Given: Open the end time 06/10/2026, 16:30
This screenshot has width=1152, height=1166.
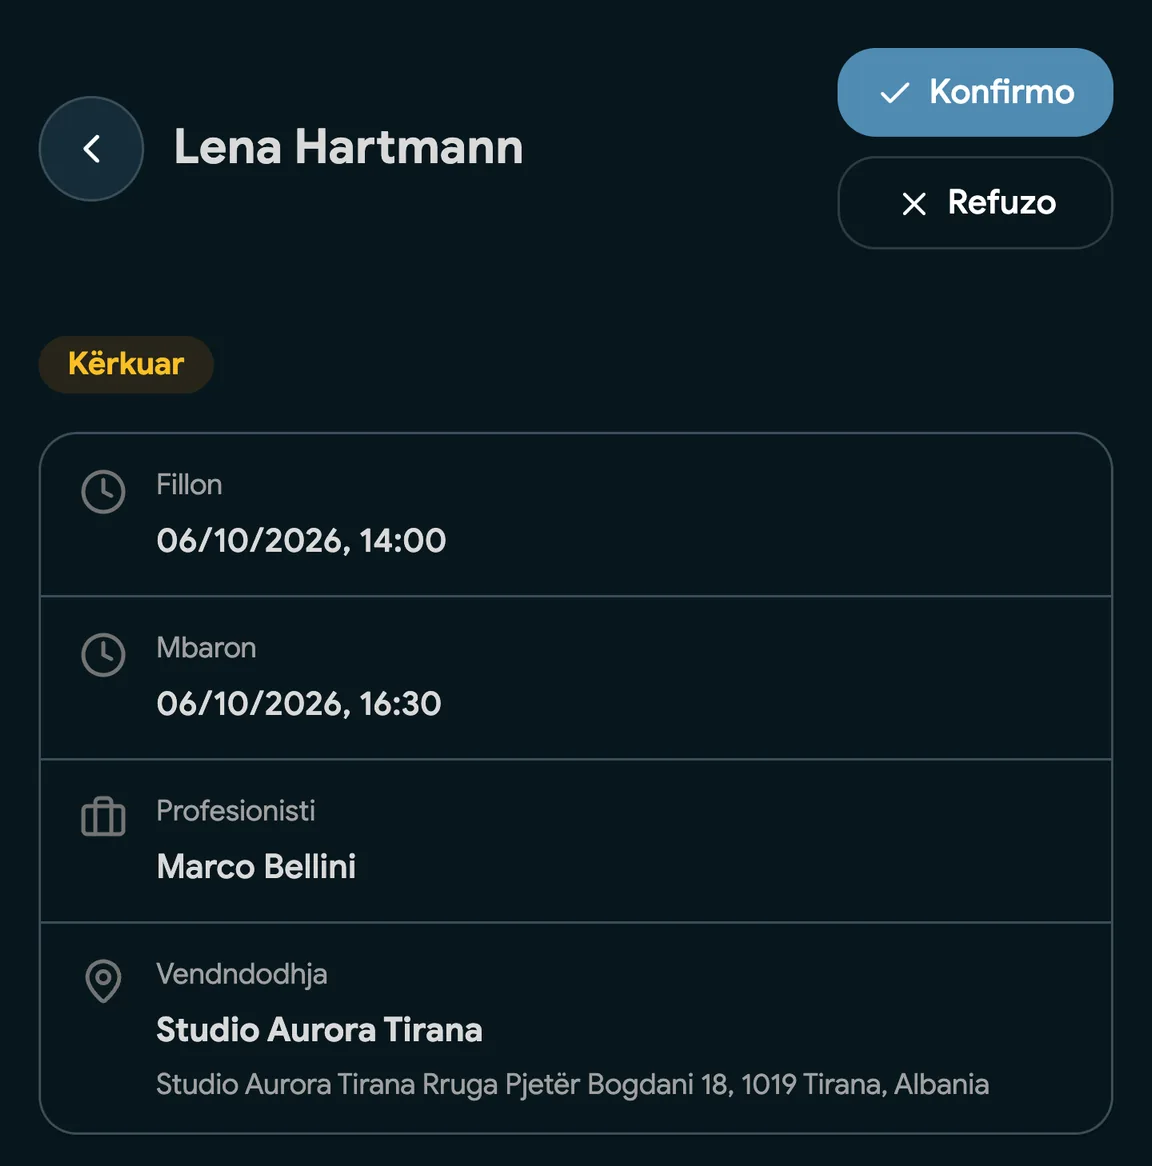Looking at the screenshot, I should click(299, 703).
